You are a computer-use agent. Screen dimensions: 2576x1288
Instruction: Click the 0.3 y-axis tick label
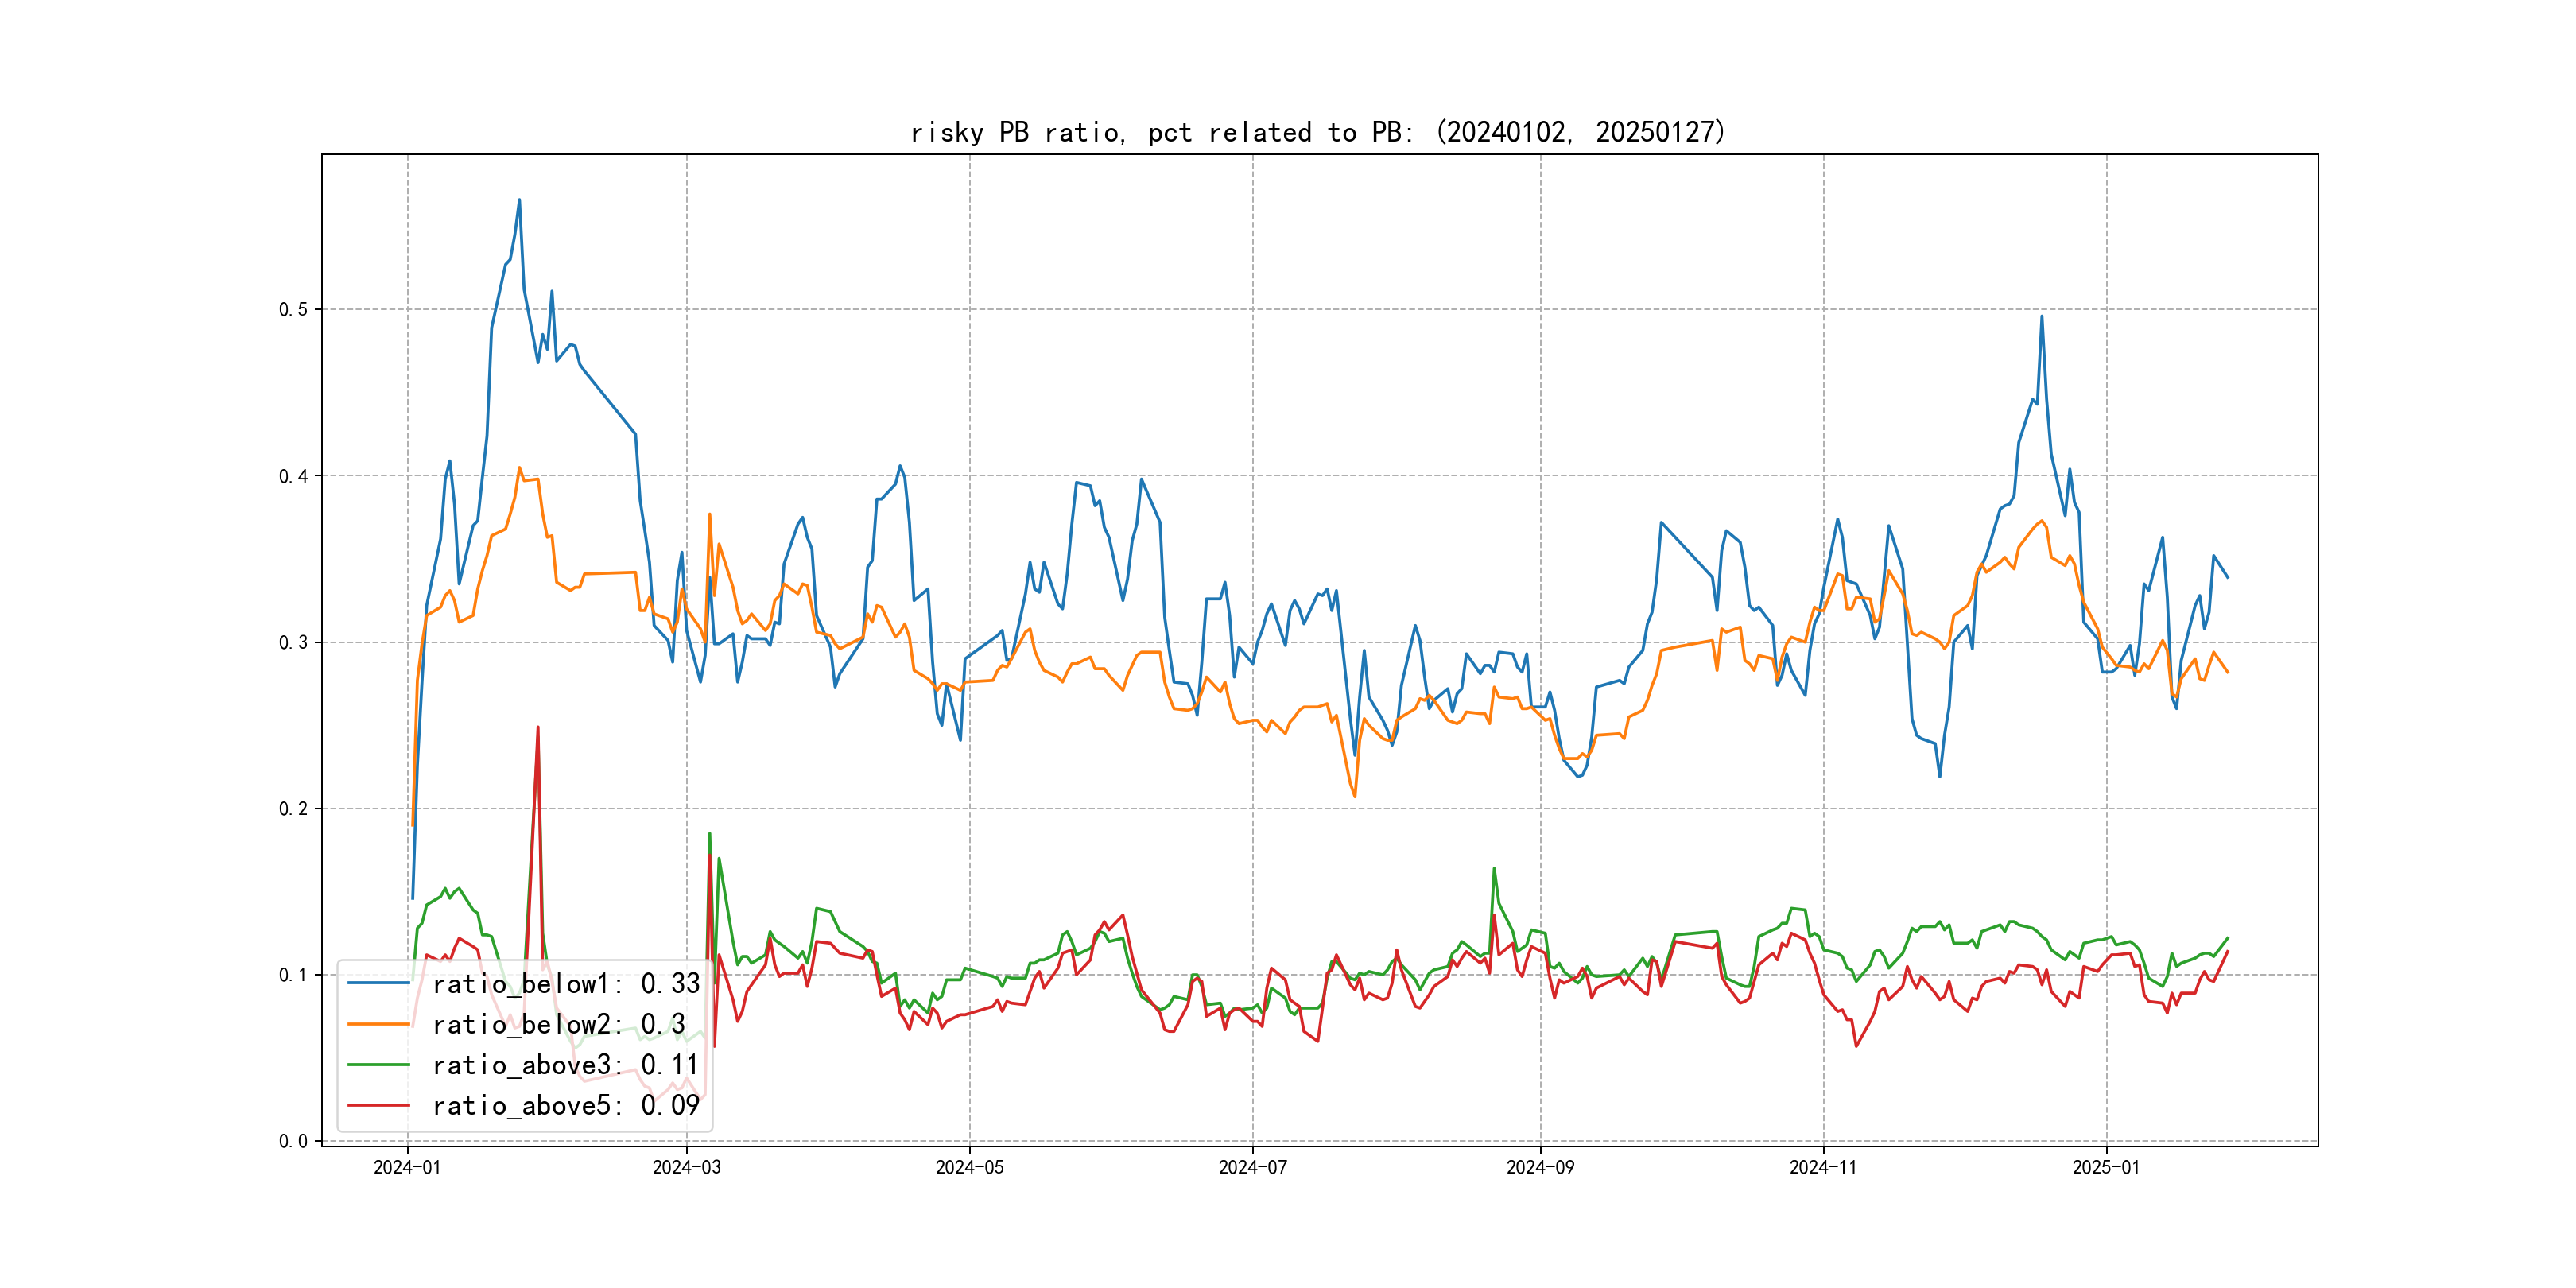[293, 642]
